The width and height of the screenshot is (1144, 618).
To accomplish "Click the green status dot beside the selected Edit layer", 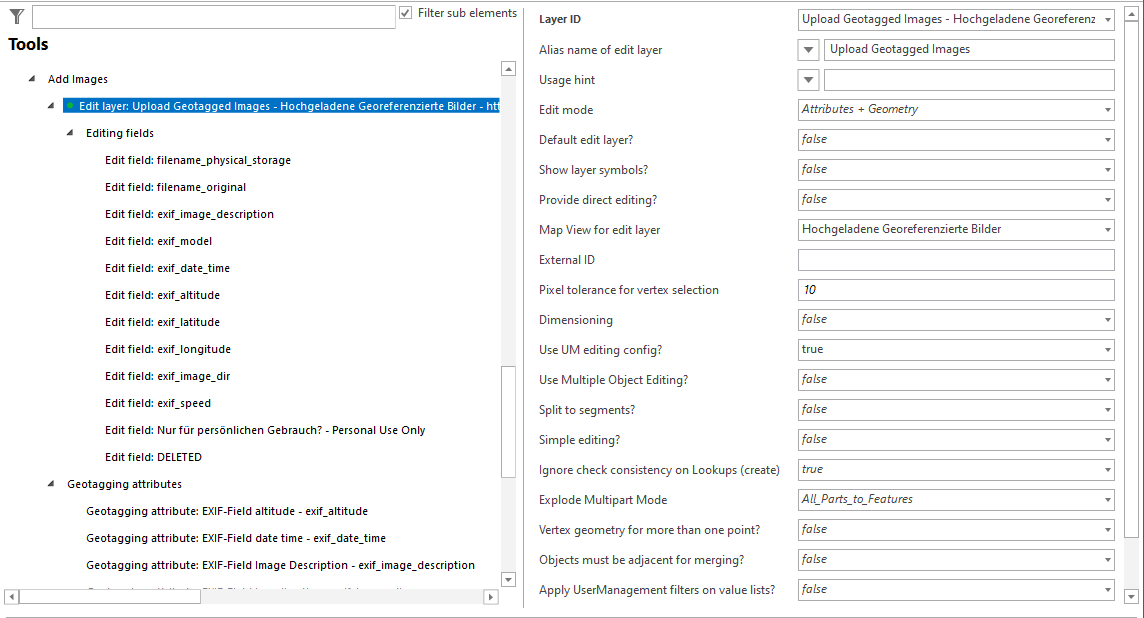I will (x=67, y=105).
